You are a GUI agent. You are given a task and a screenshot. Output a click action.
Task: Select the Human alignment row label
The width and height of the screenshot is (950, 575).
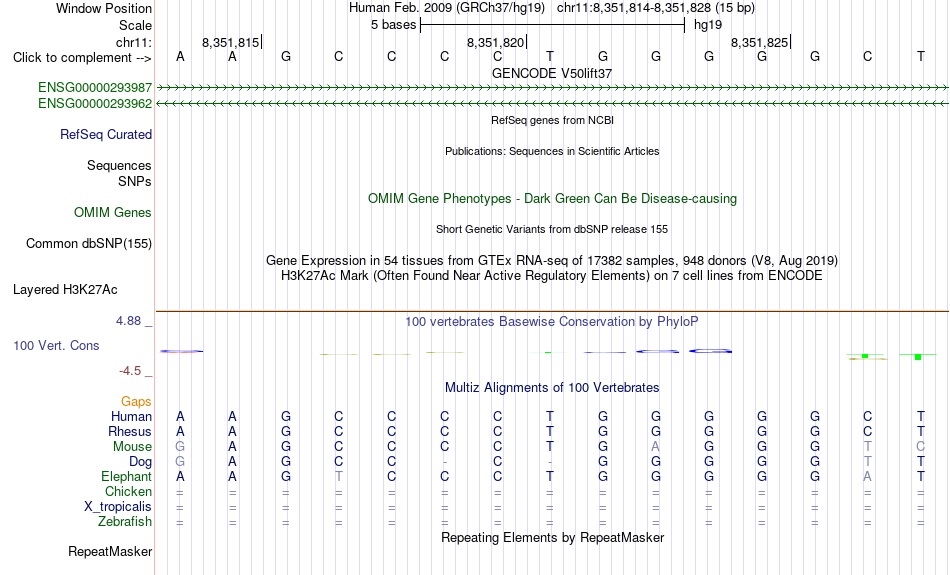click(x=131, y=417)
